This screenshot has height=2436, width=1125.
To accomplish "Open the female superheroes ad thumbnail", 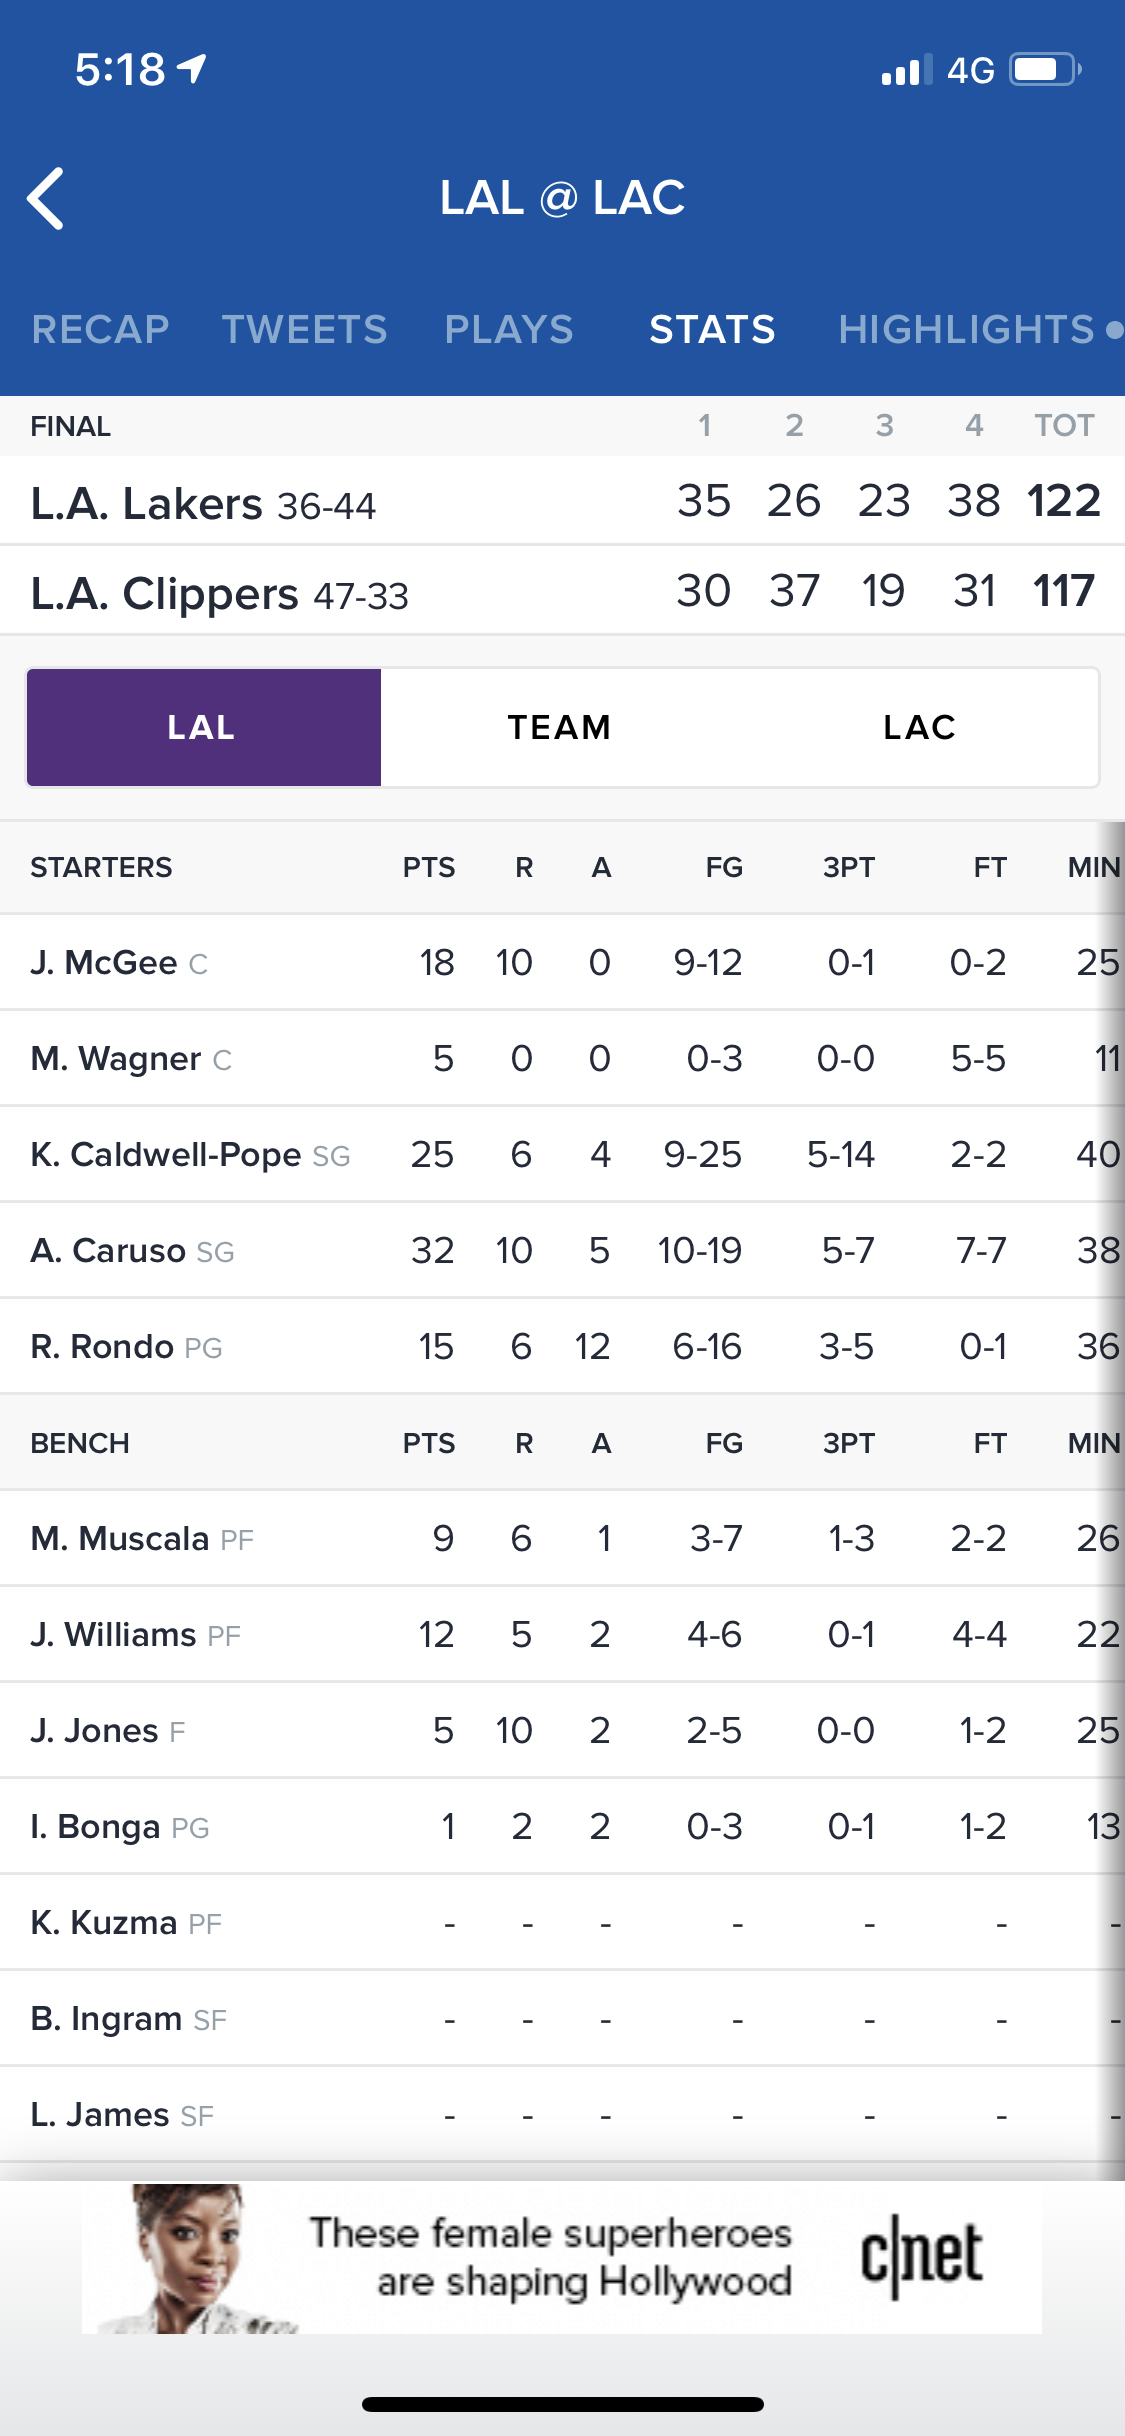I will 190,2258.
